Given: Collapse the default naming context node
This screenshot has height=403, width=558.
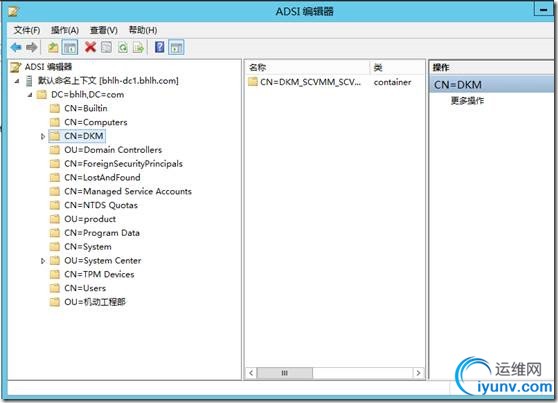Looking at the screenshot, I should (x=17, y=81).
